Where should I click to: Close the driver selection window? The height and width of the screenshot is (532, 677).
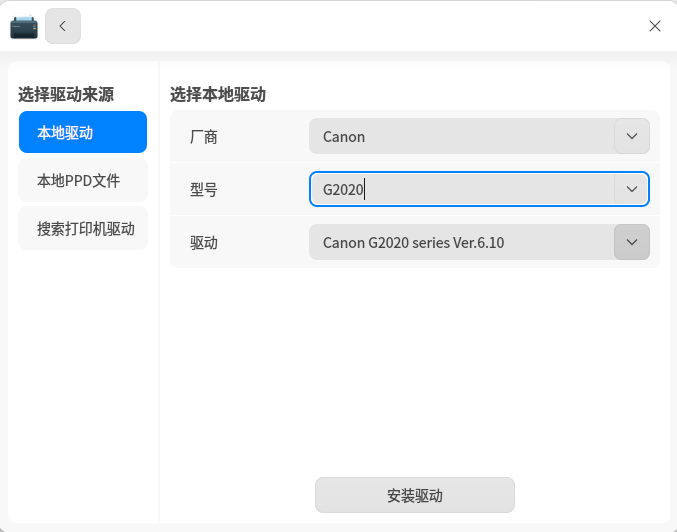655,26
